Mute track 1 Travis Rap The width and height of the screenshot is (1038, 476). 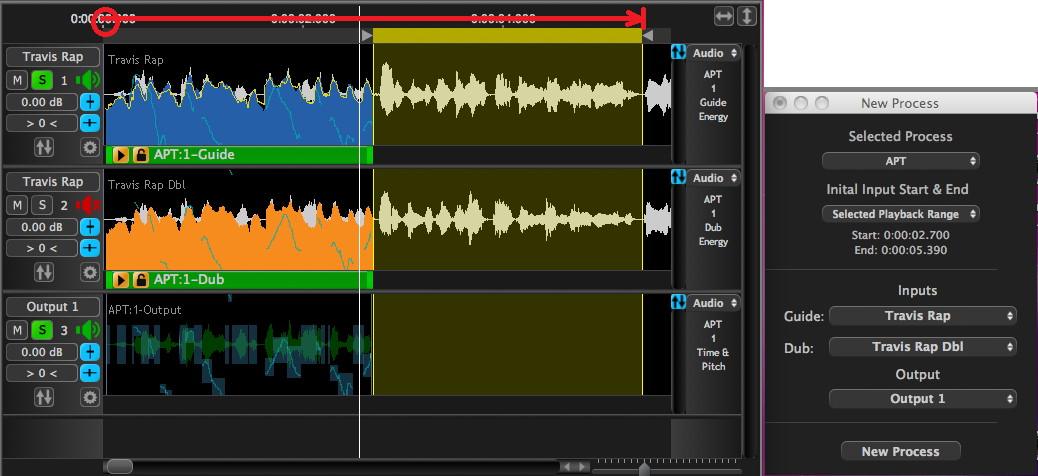pos(18,80)
